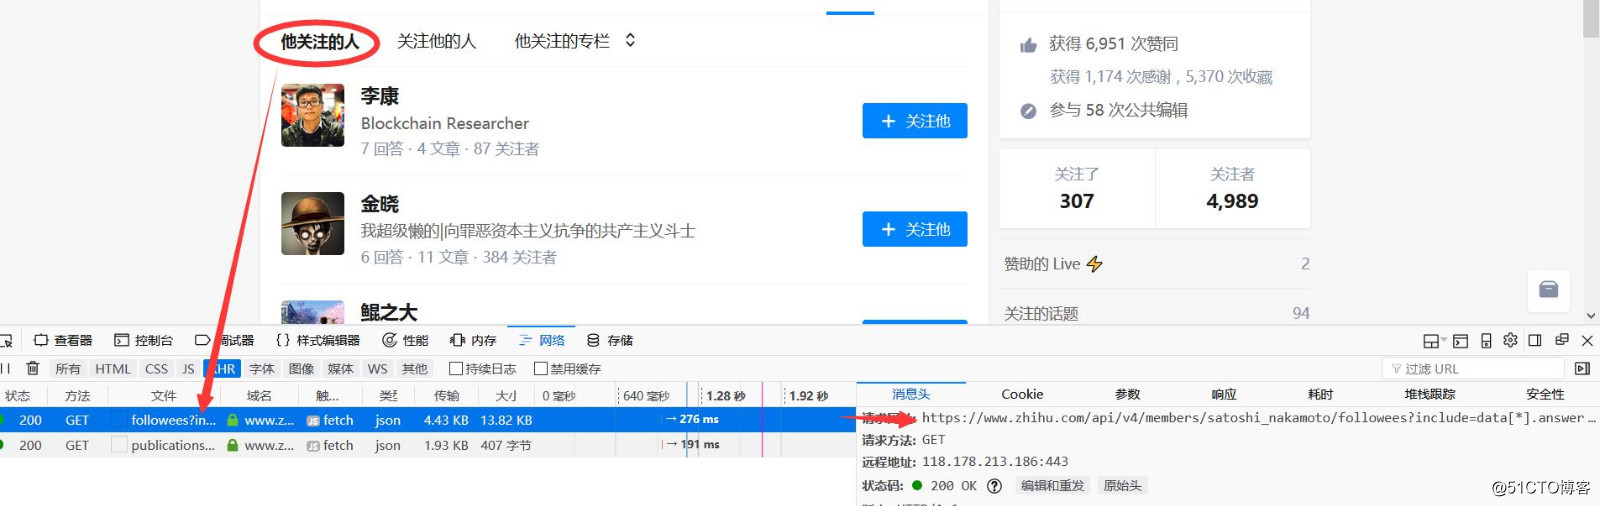Clear network log with trash icon
Viewport: 1600px width, 506px height.
[33, 368]
